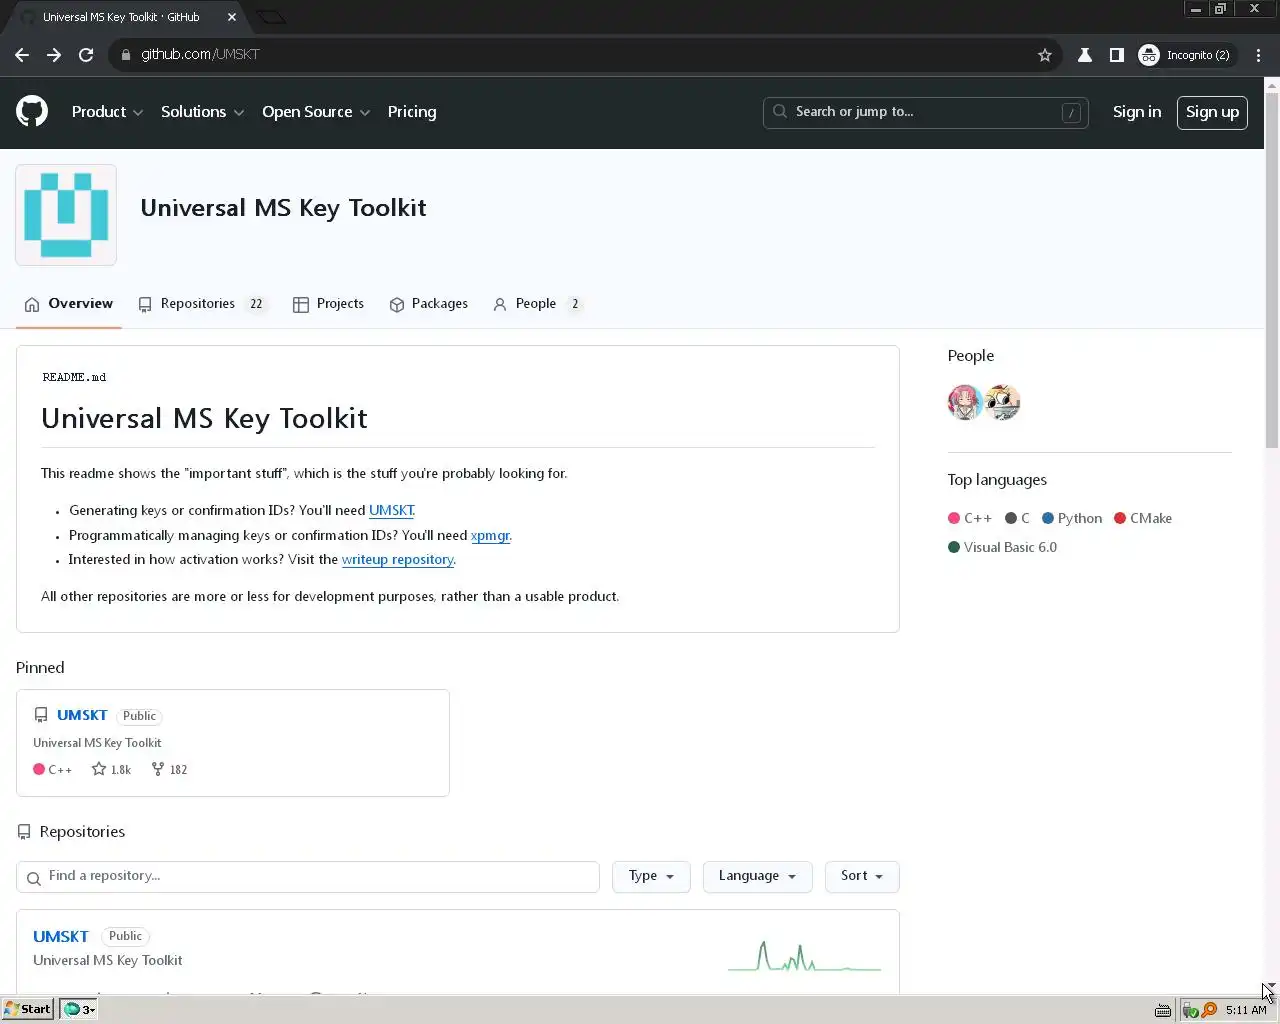The height and width of the screenshot is (1024, 1280).
Task: Switch to the Packages tab
Action: click(428, 304)
